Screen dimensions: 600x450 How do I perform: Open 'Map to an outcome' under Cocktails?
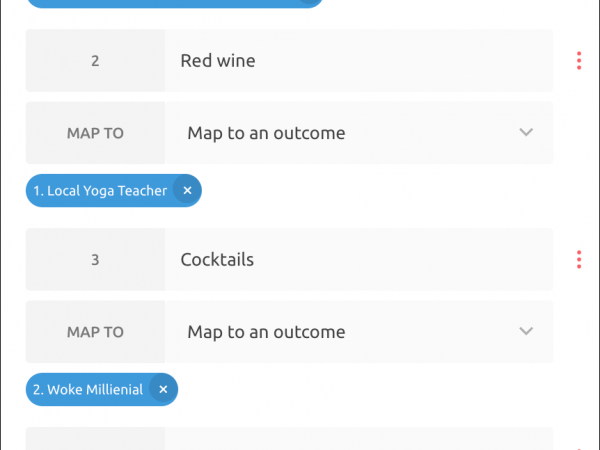[x=358, y=332]
